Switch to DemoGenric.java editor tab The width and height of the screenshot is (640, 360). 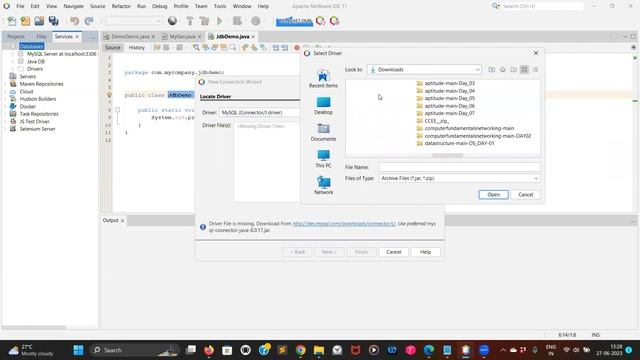pyautogui.click(x=130, y=37)
